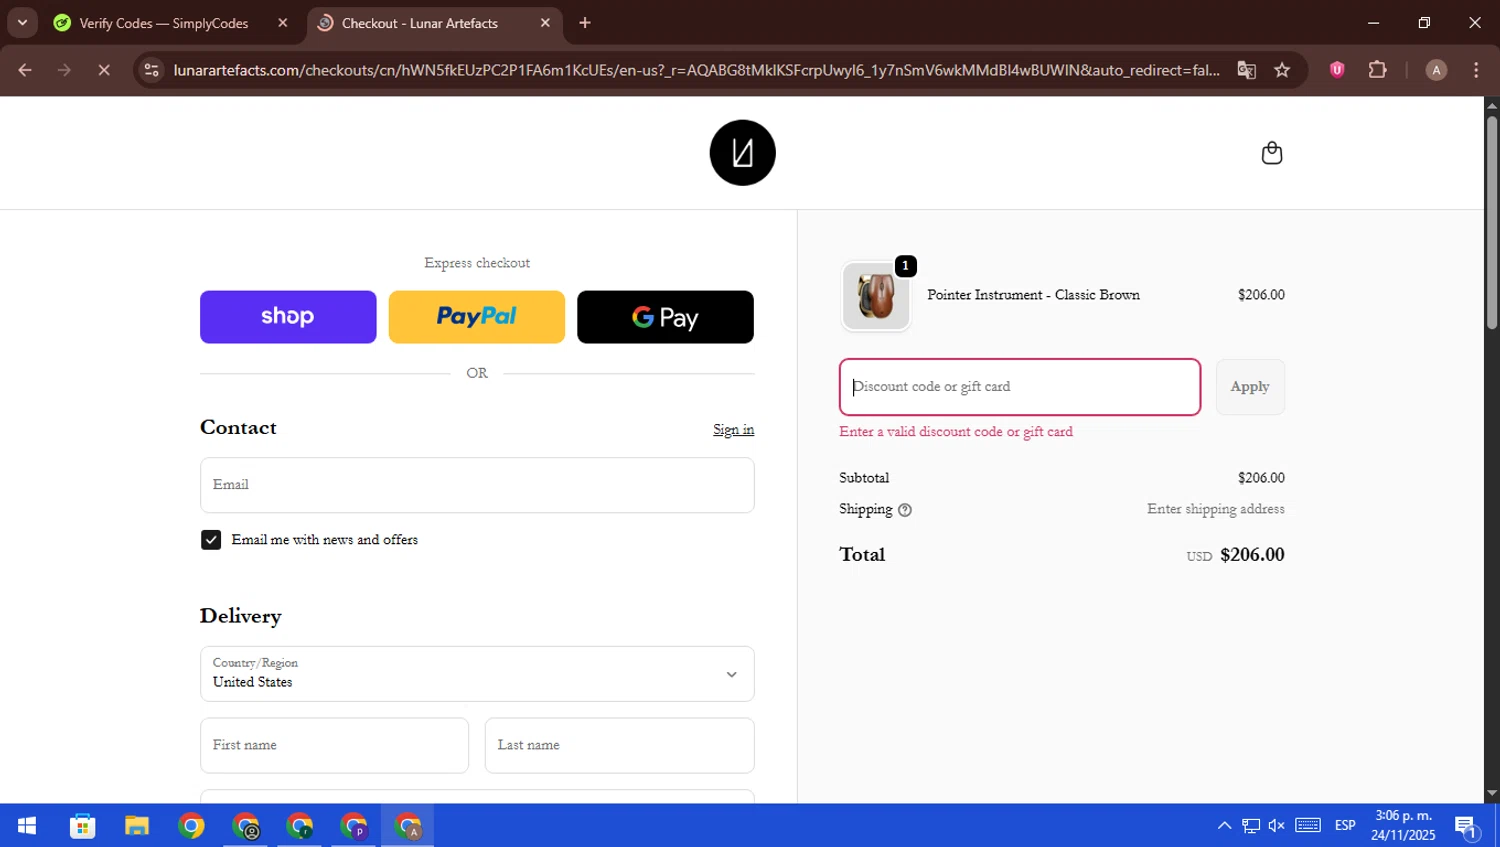Uncheck Email me with news and offers

[x=211, y=540]
